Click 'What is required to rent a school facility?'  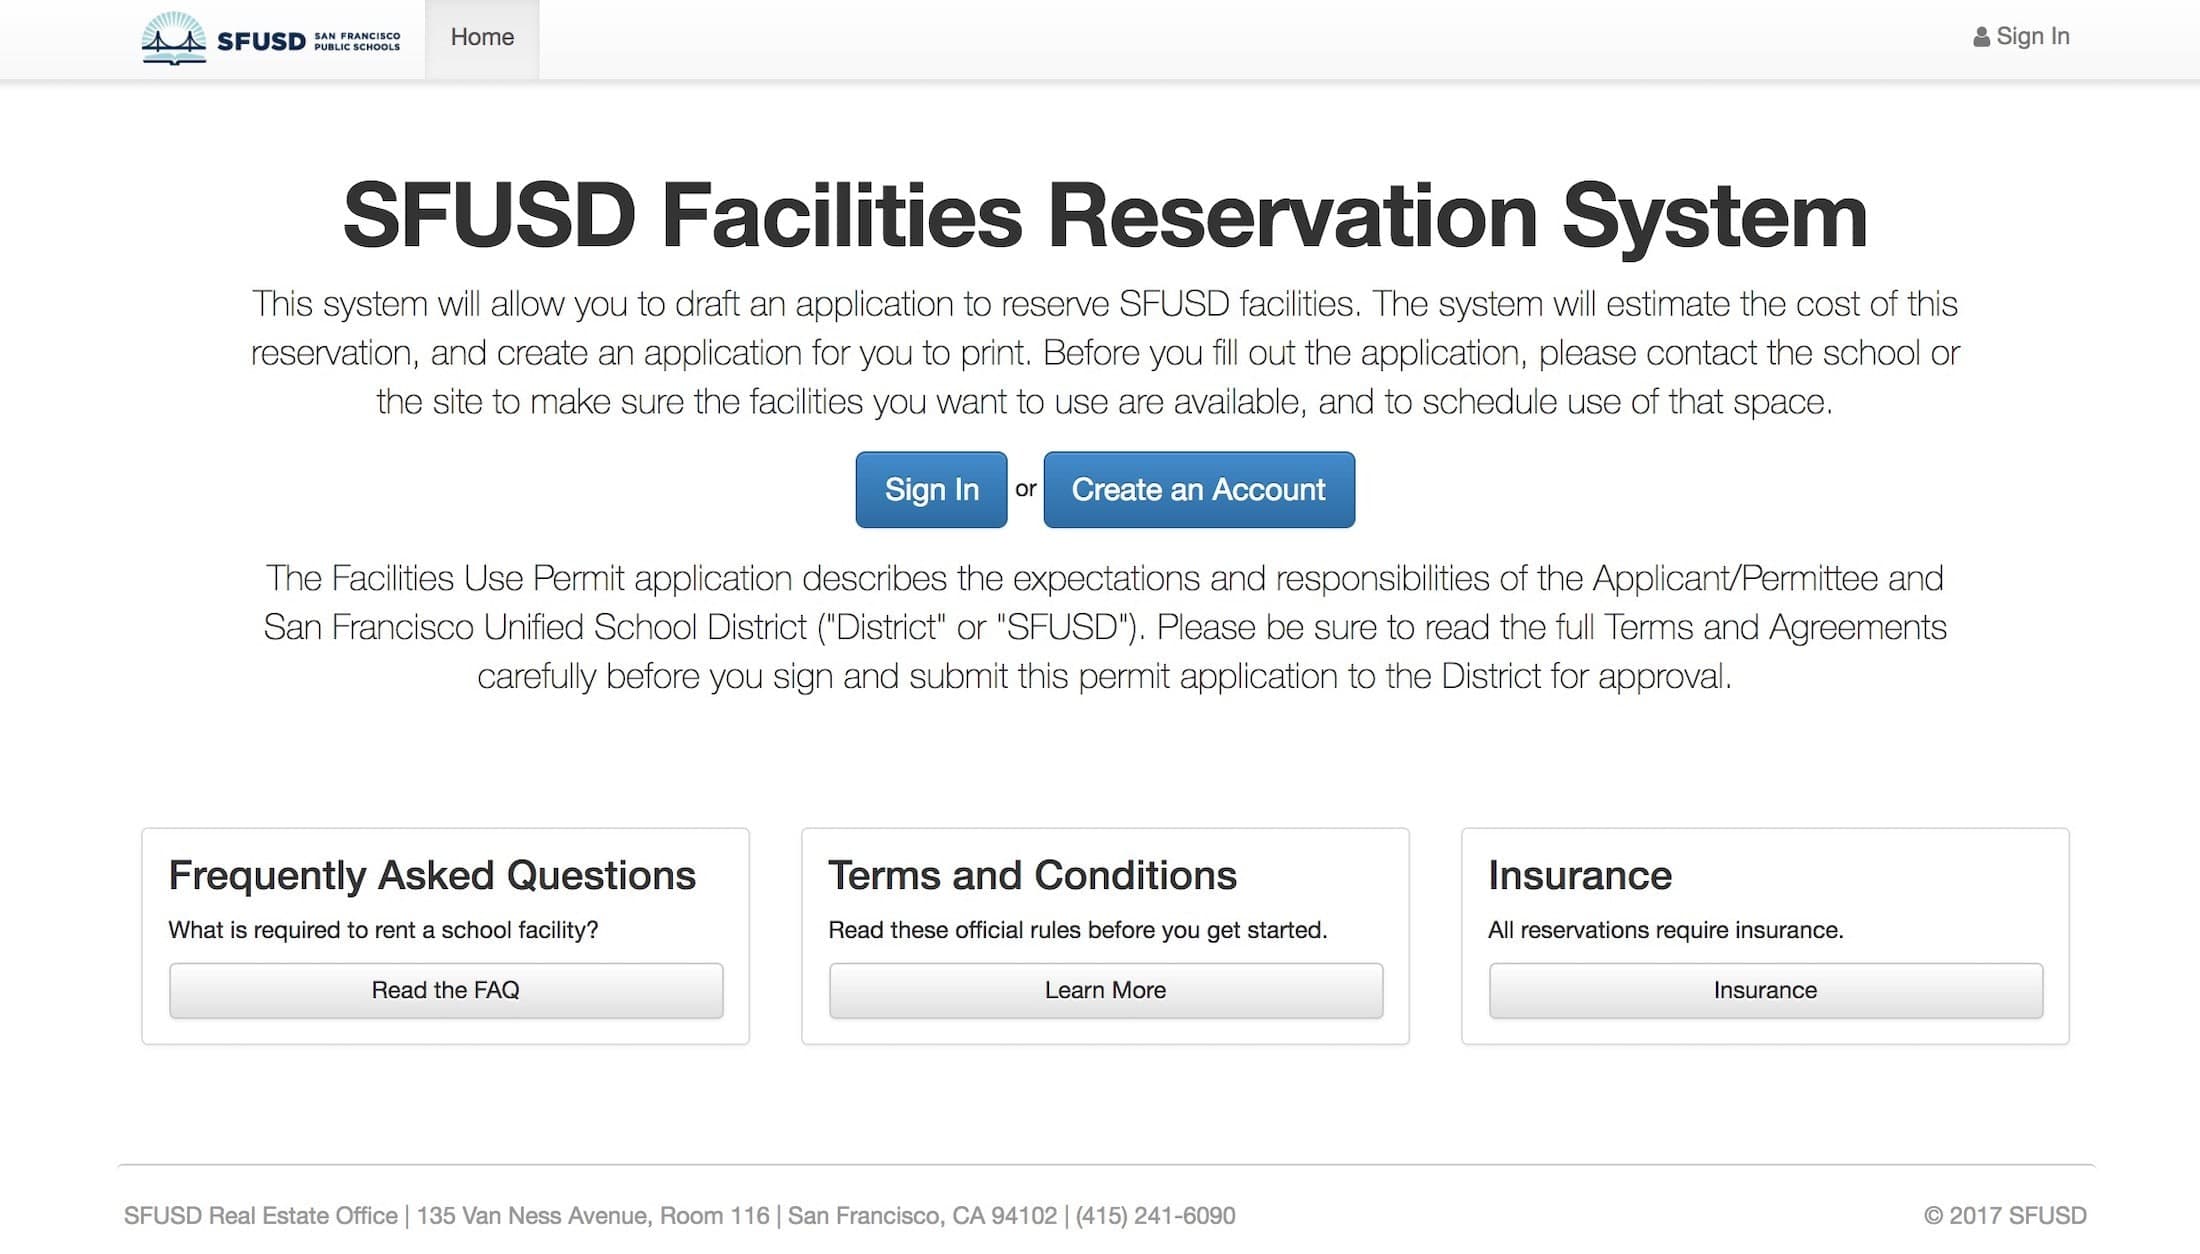(x=383, y=931)
